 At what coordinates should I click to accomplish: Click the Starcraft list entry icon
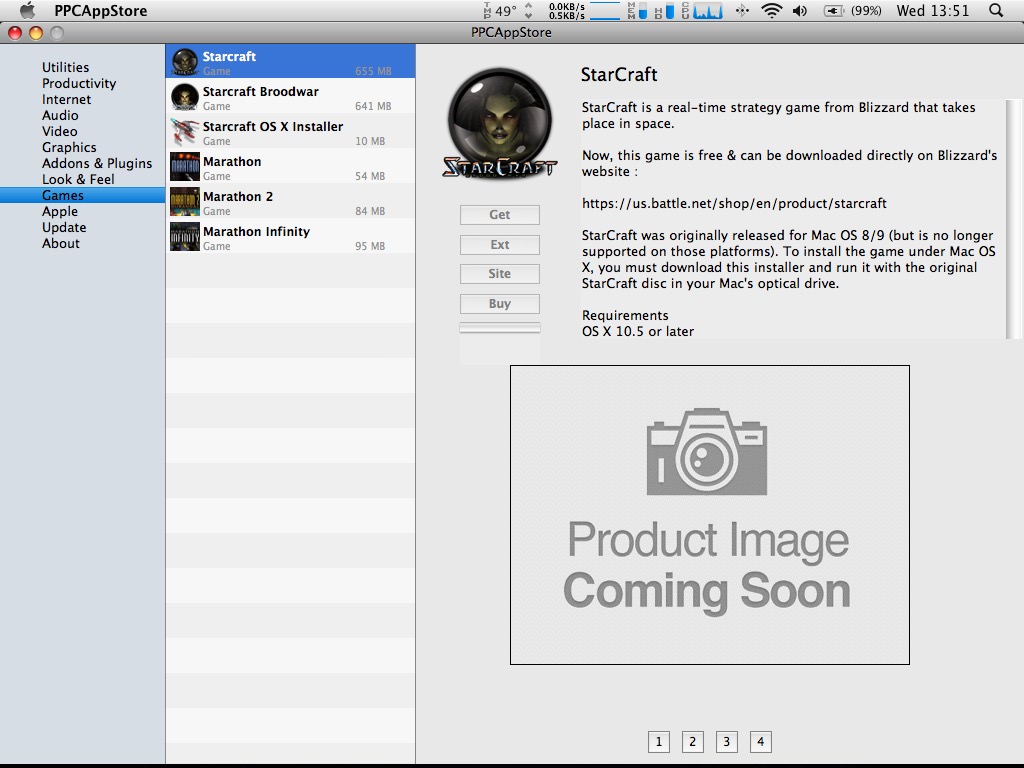(185, 61)
